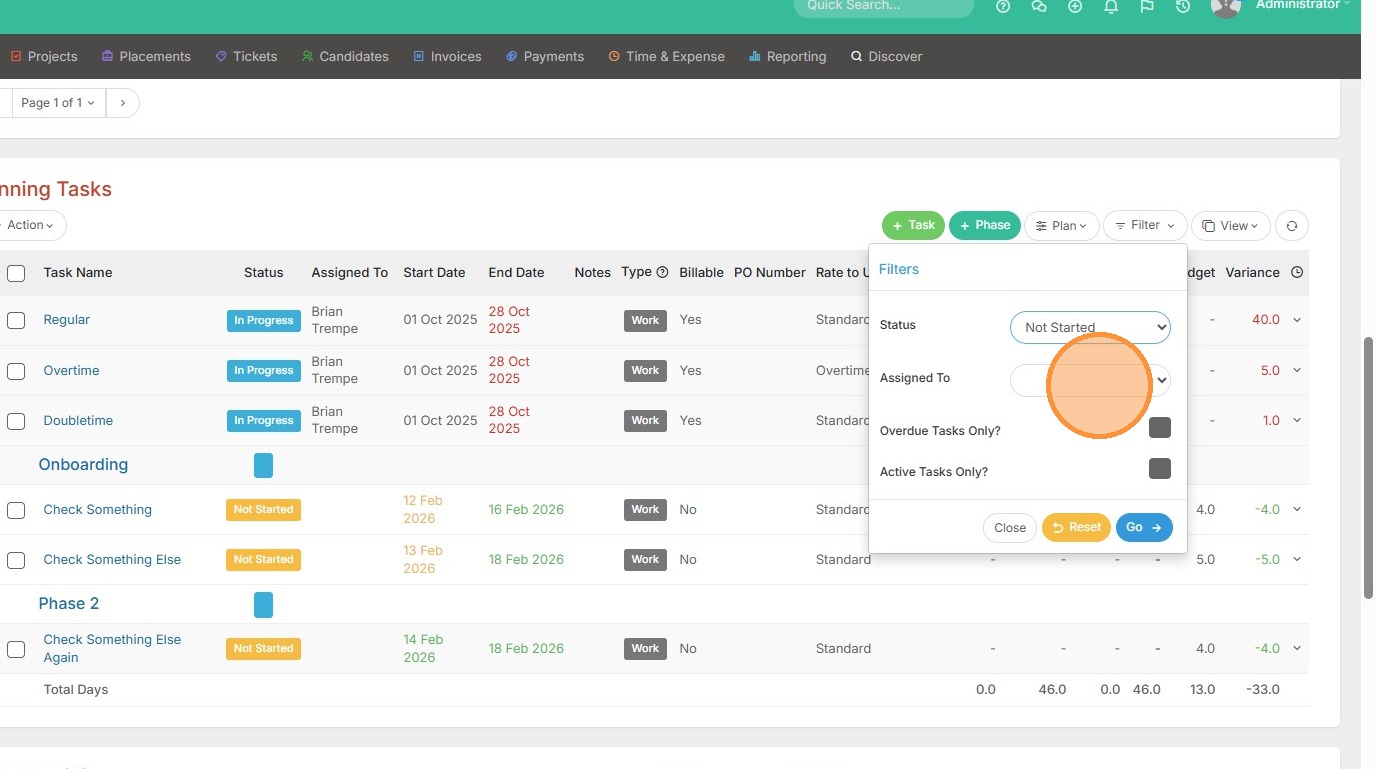Select the Check Something Else row checkbox

16,560
